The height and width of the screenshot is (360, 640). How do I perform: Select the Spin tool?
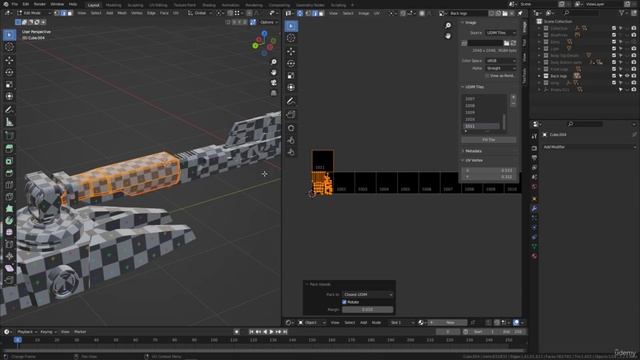click(9, 220)
